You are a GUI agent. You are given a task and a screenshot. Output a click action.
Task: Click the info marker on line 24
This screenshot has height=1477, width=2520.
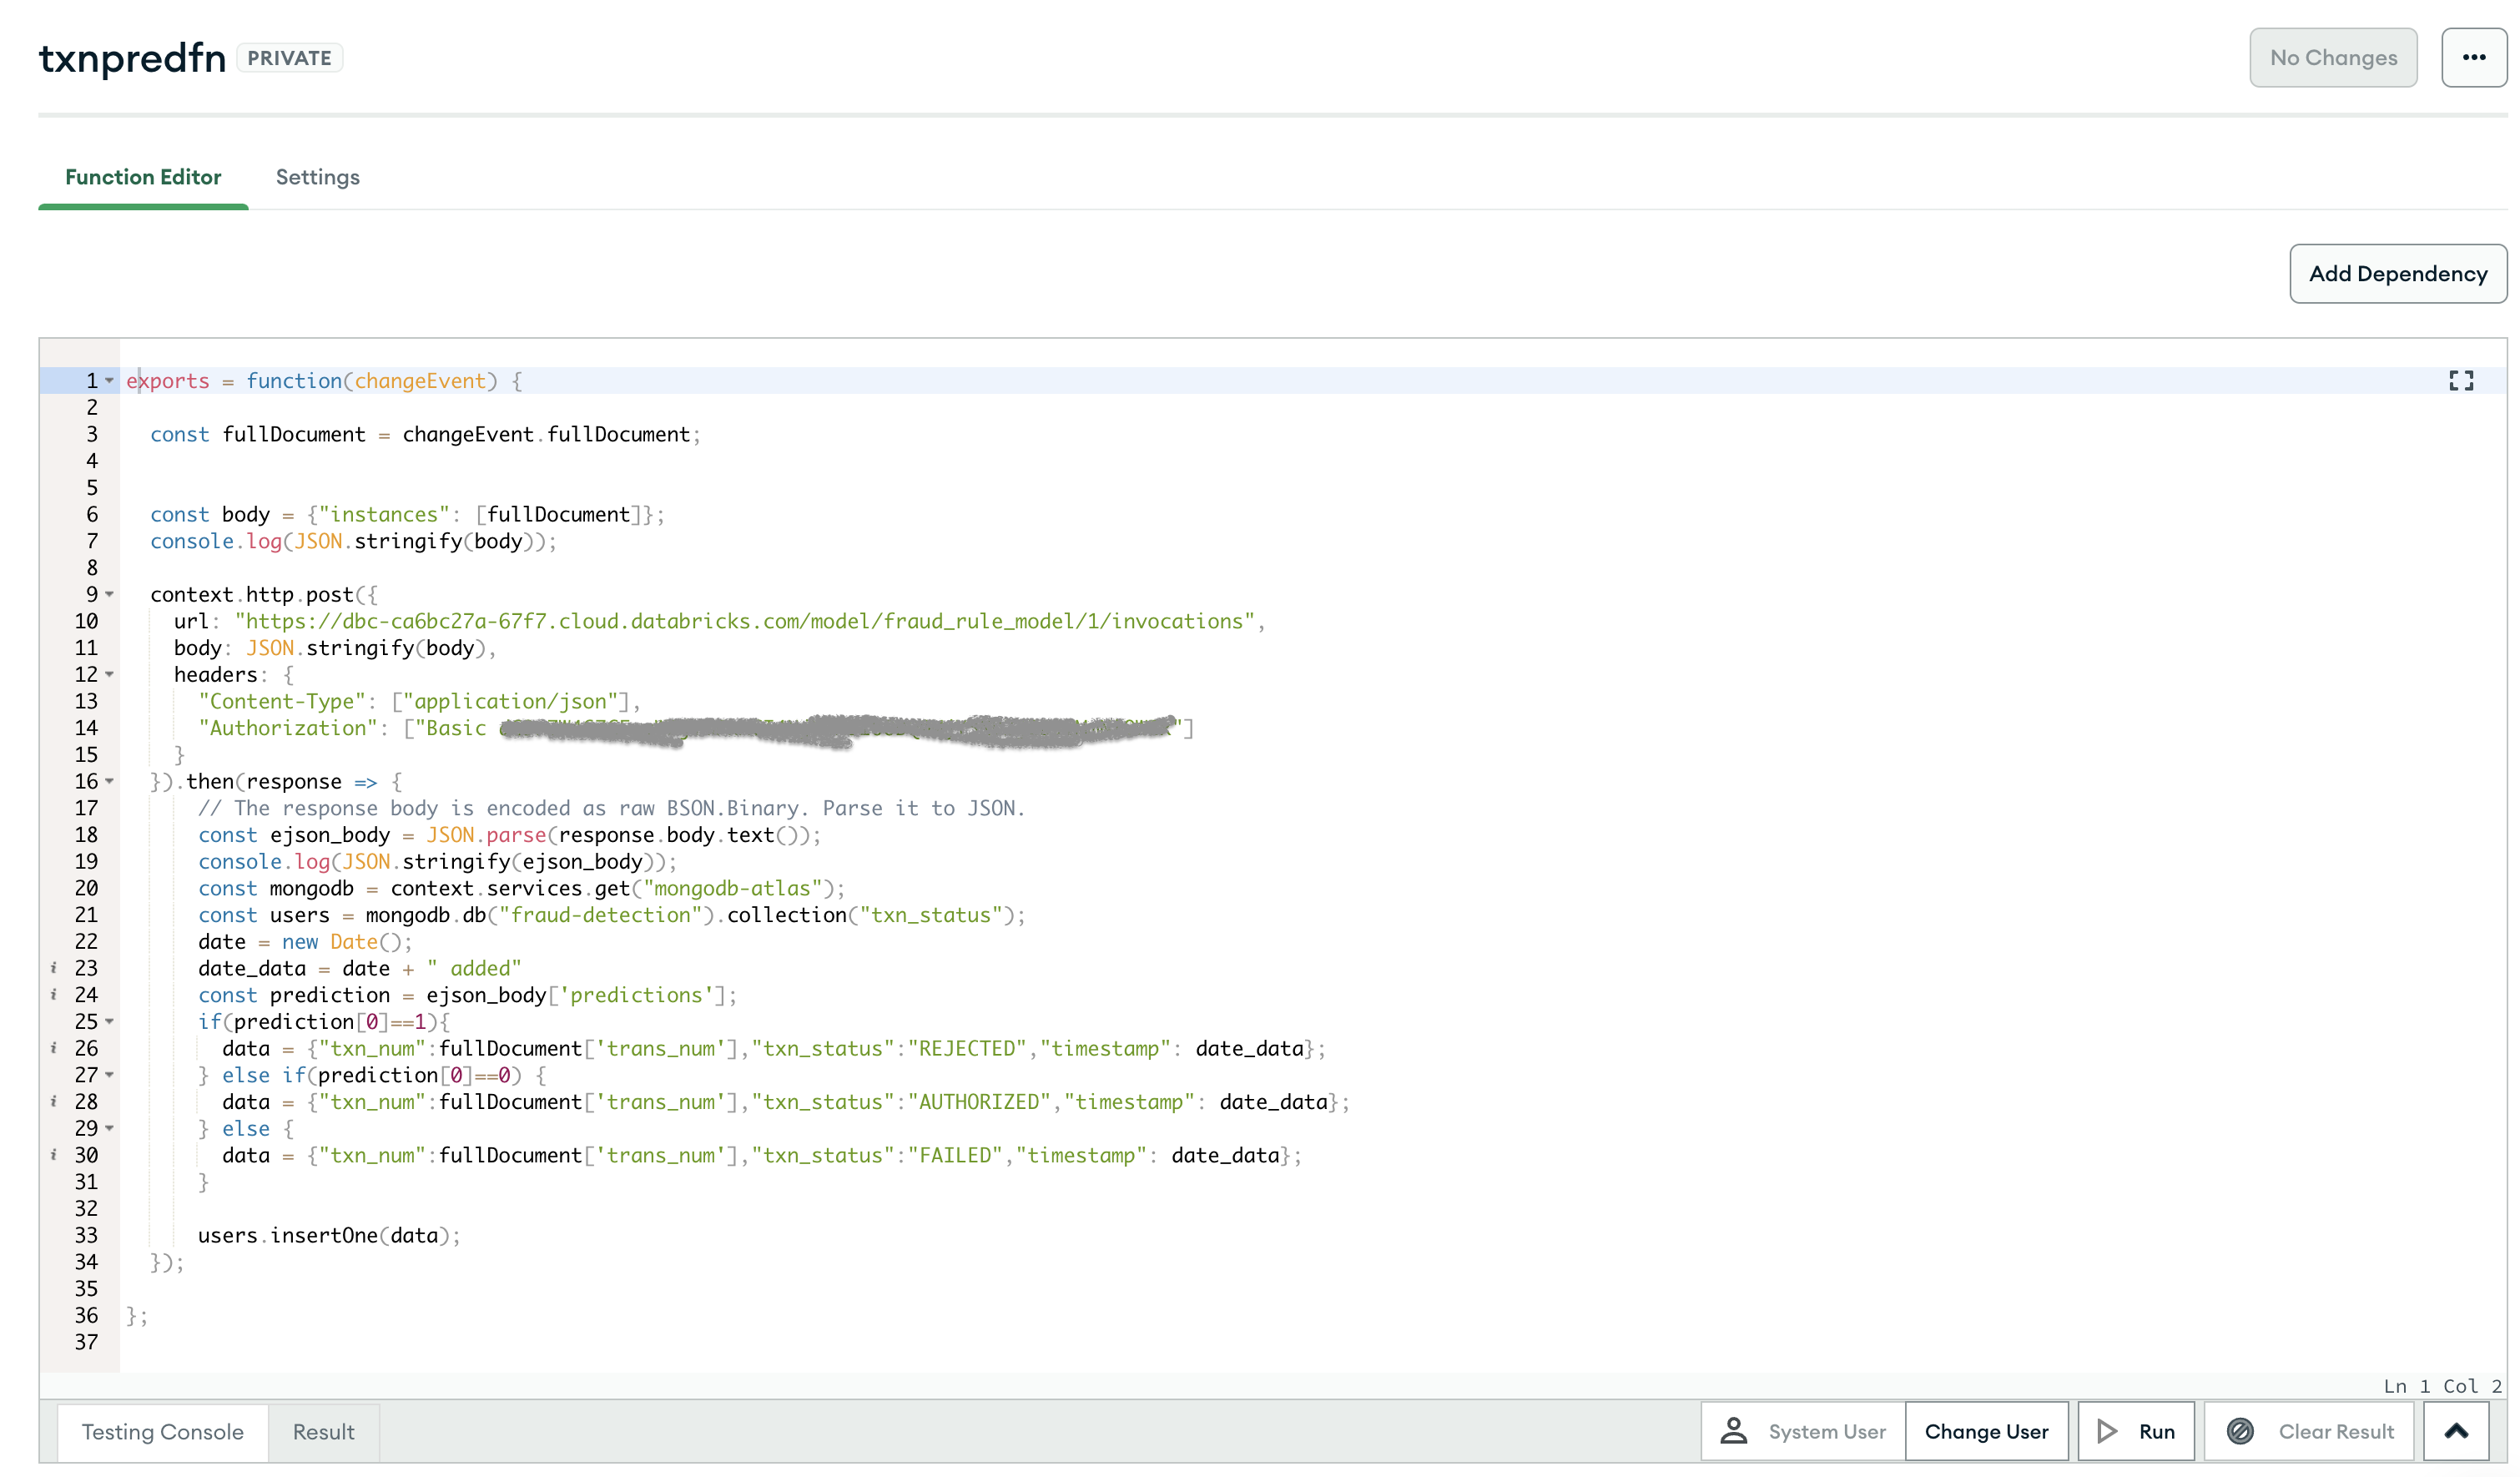pyautogui.click(x=54, y=995)
